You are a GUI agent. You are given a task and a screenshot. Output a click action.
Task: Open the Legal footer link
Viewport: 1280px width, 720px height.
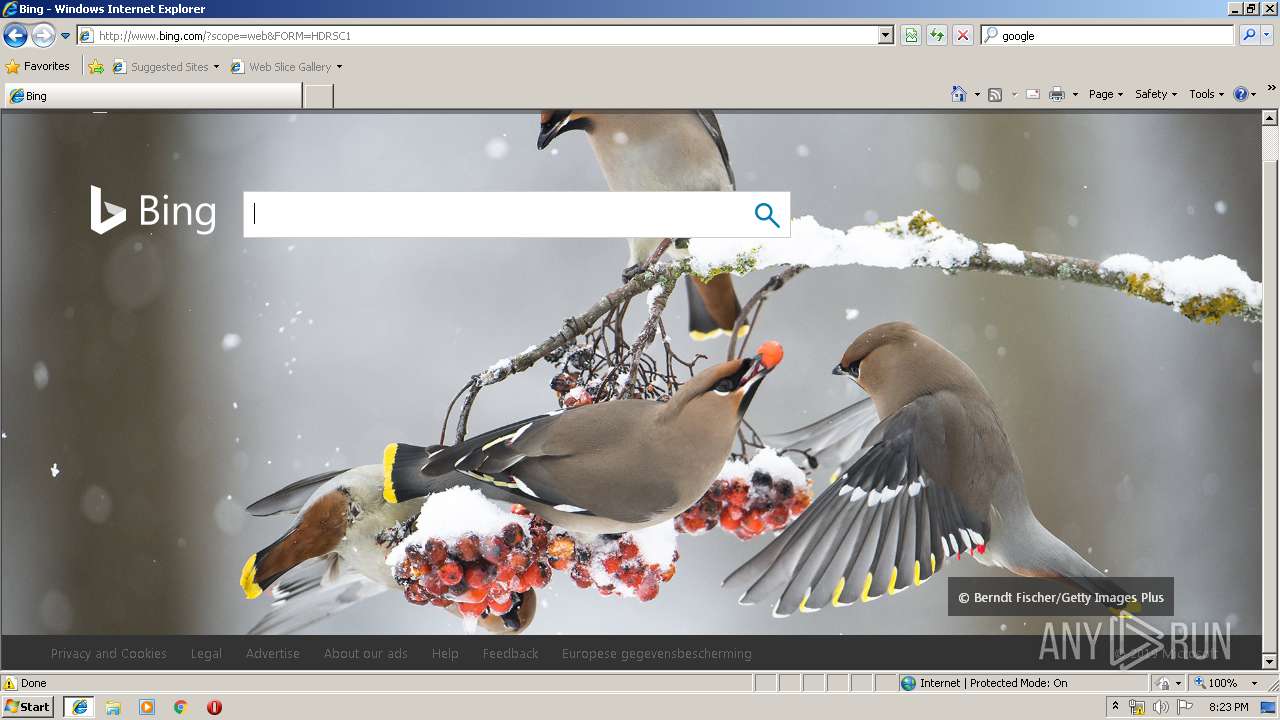click(206, 653)
